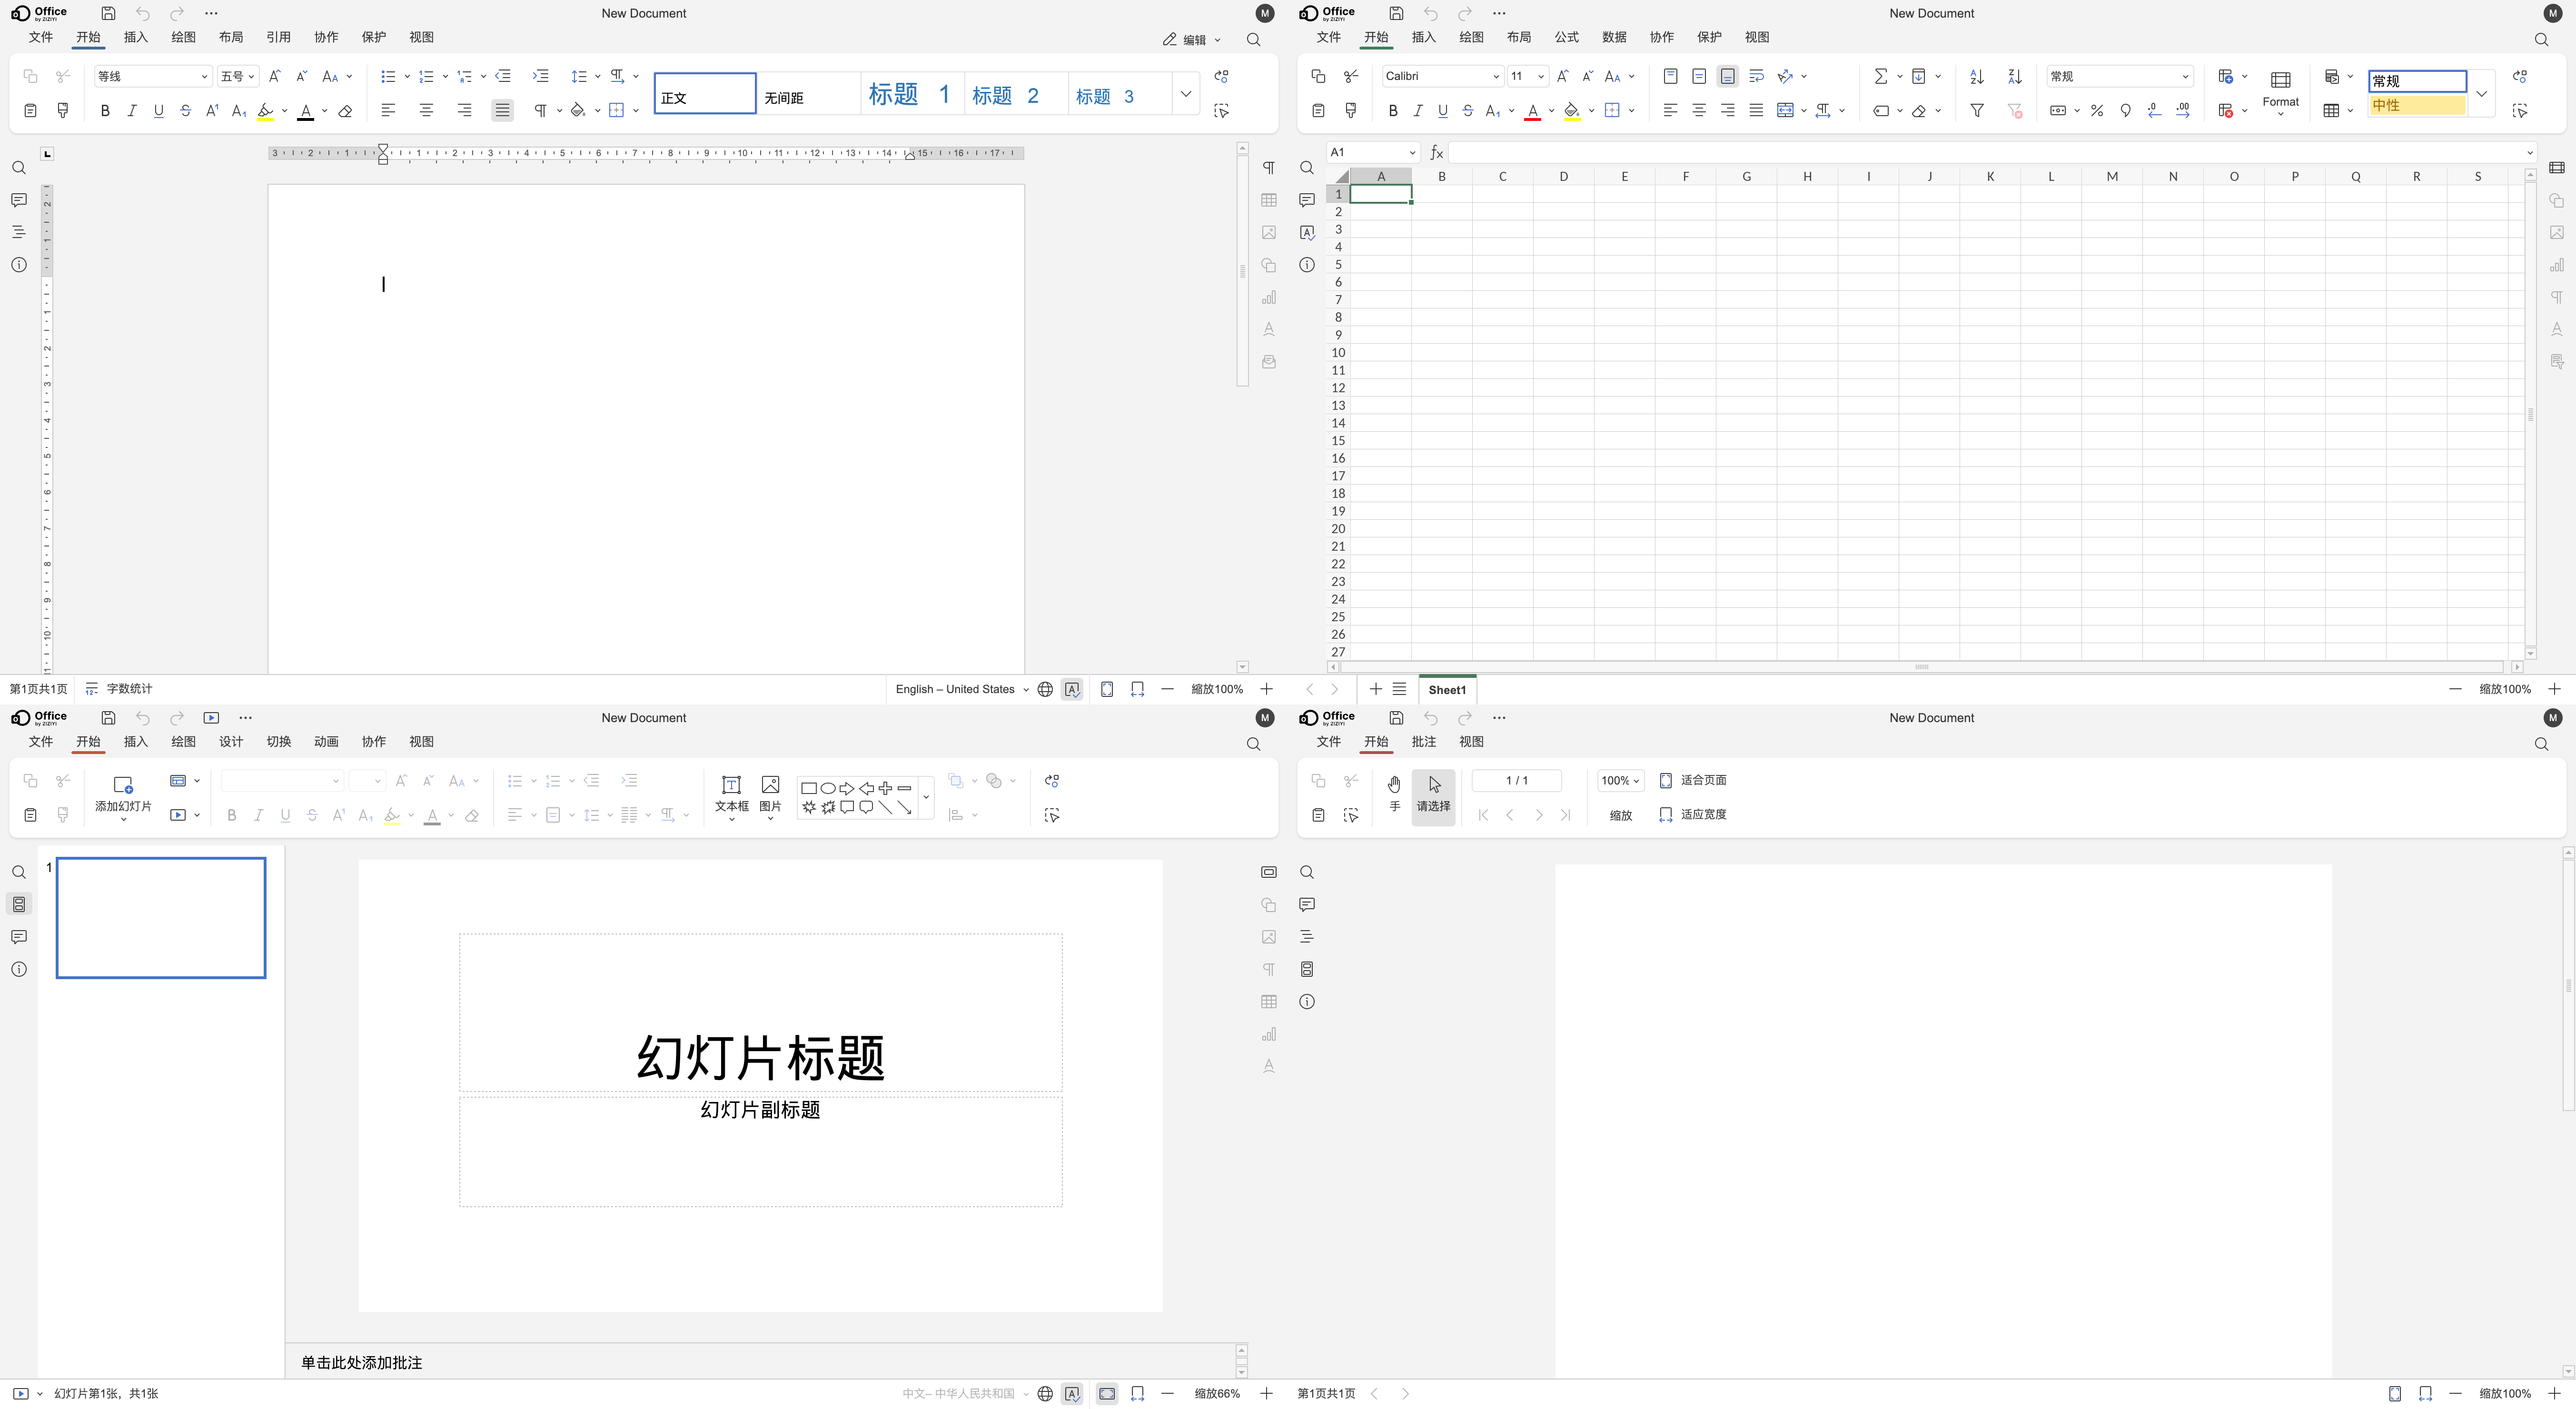
Task: Click the red font color swatch in the spreadsheet
Action: pos(1532,111)
